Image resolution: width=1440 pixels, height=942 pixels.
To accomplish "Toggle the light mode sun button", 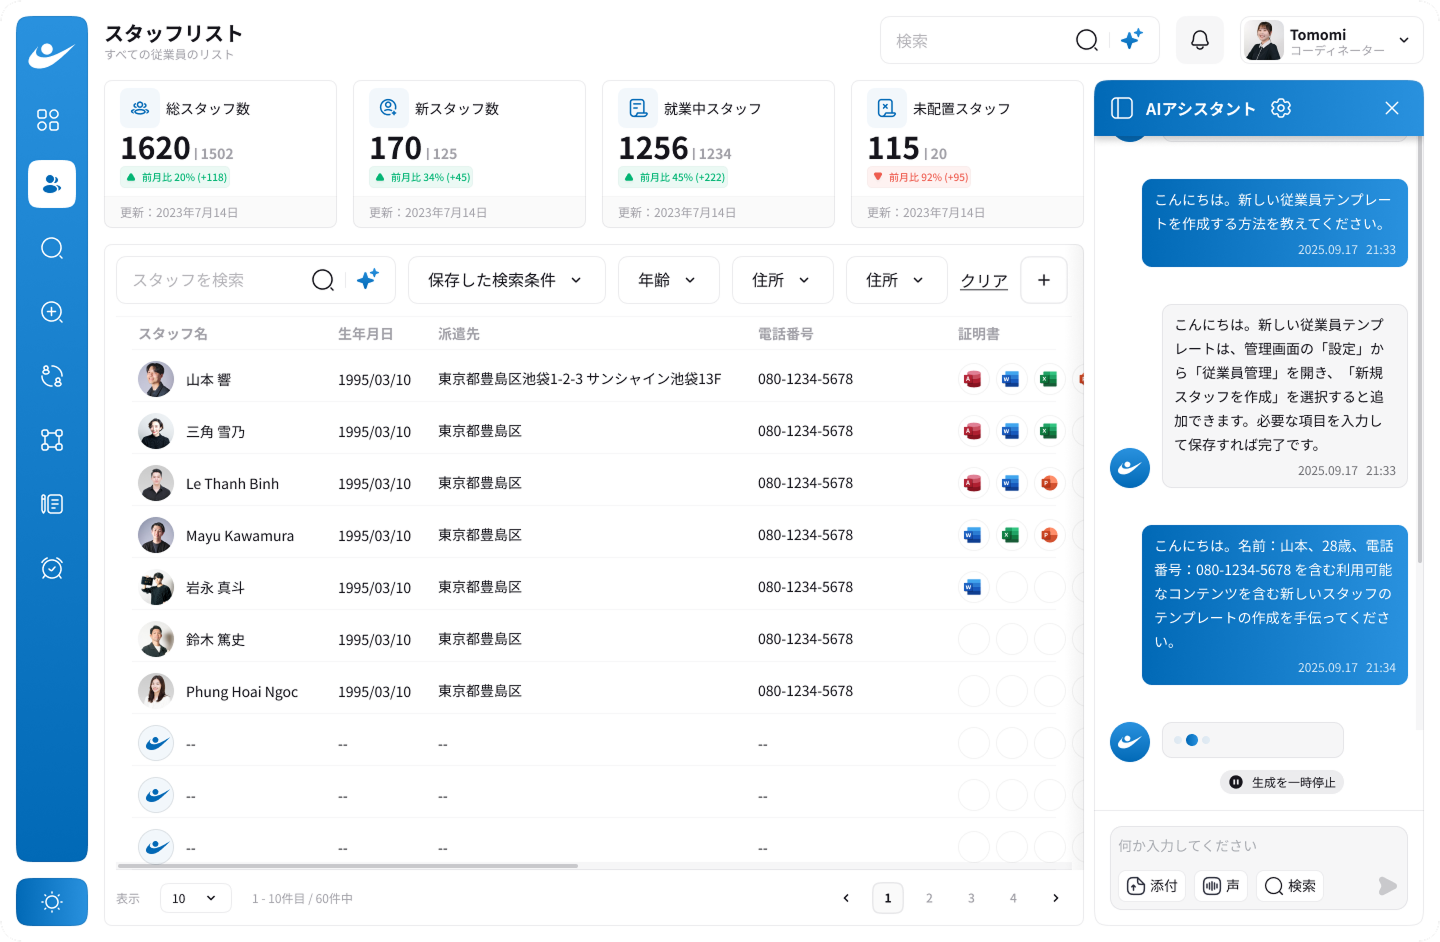I will point(52,902).
